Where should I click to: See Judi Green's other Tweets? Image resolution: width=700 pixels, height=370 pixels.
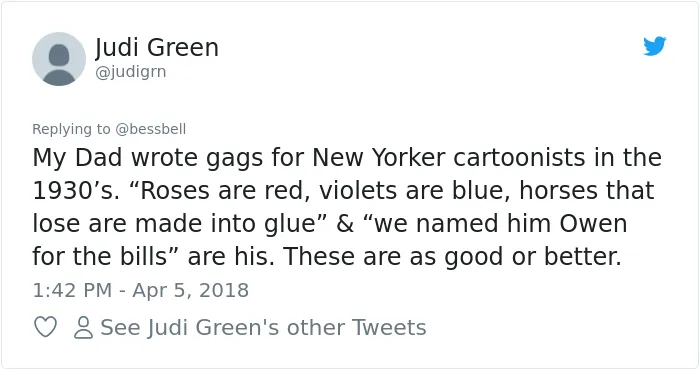(x=263, y=327)
